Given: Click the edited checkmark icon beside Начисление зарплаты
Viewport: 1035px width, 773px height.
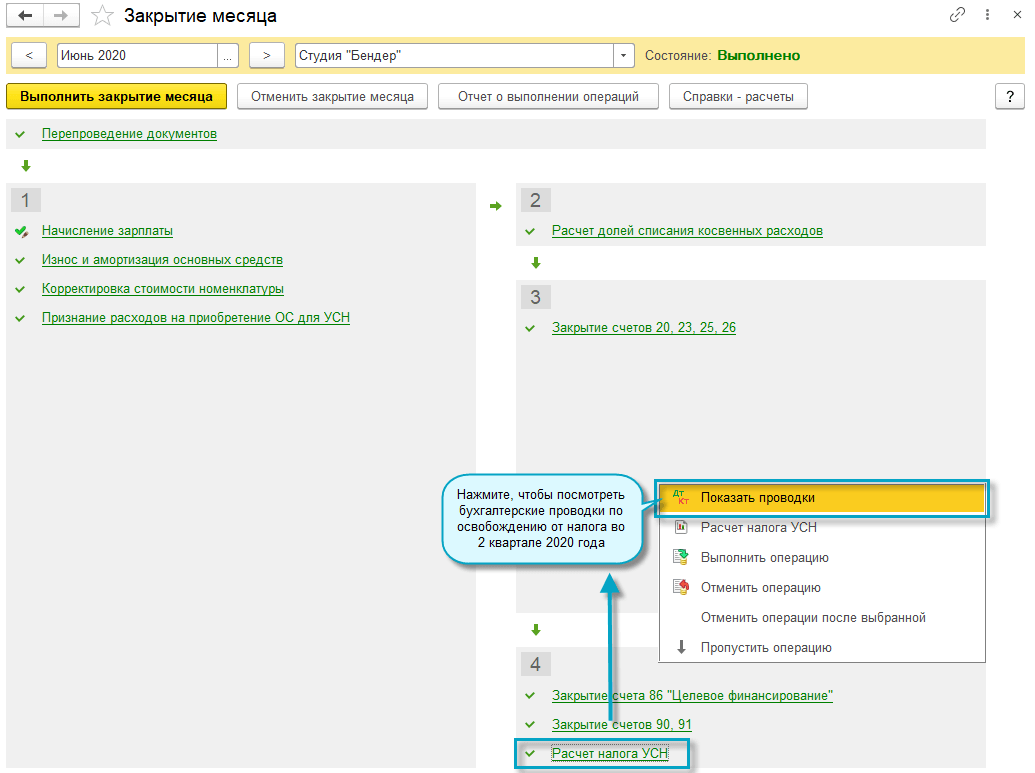Looking at the screenshot, I should point(21,231).
